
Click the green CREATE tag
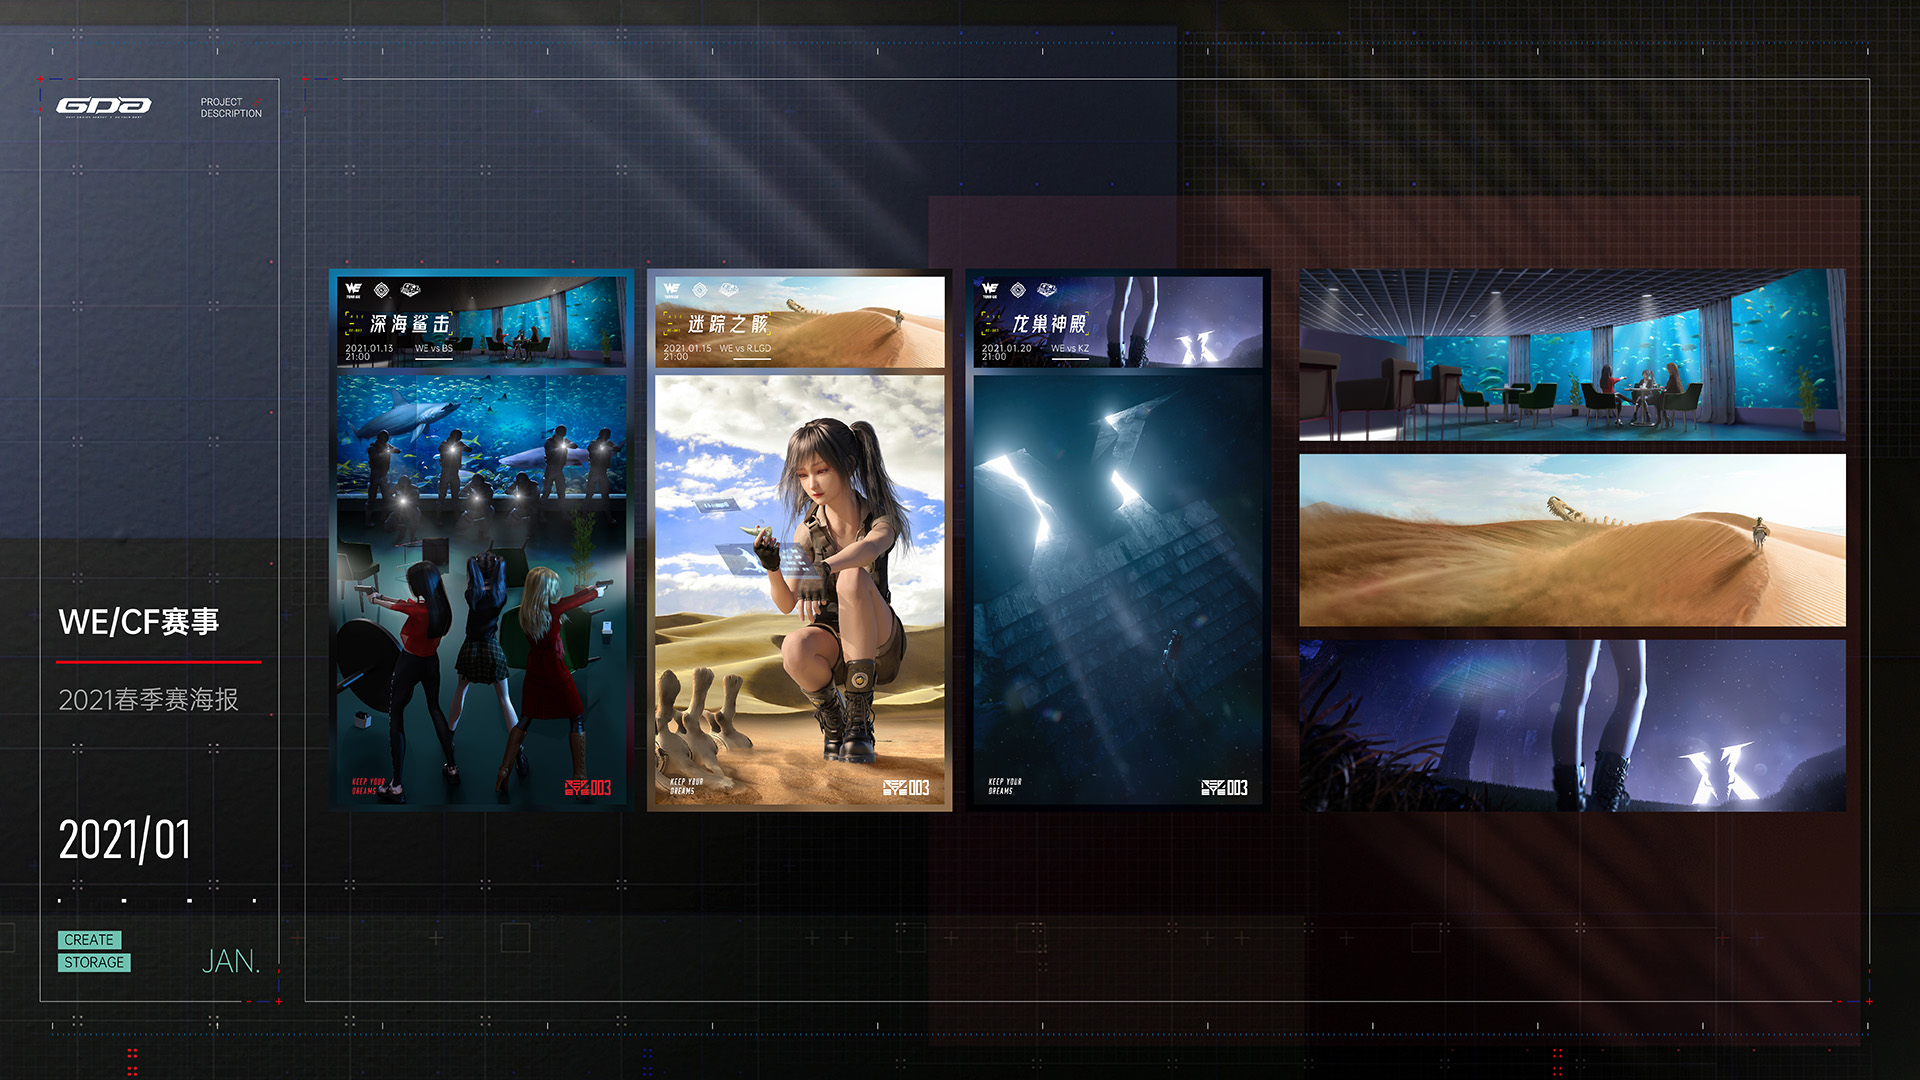(89, 940)
